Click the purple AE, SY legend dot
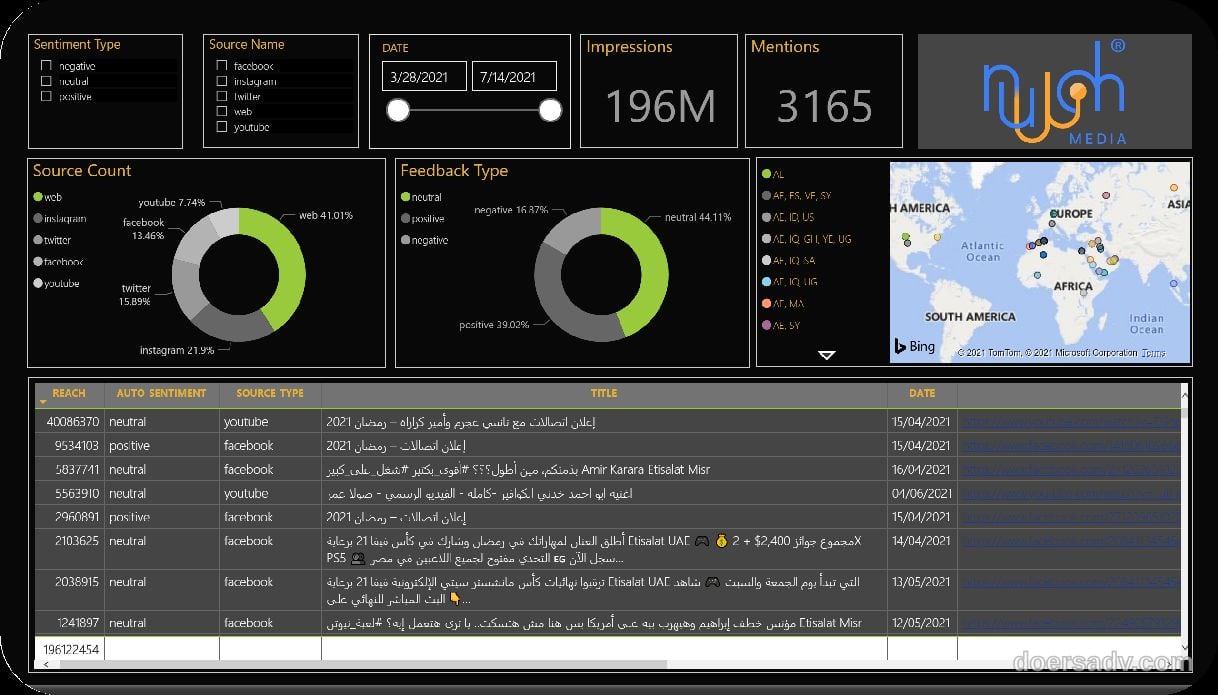This screenshot has height=695, width=1218. [766, 326]
